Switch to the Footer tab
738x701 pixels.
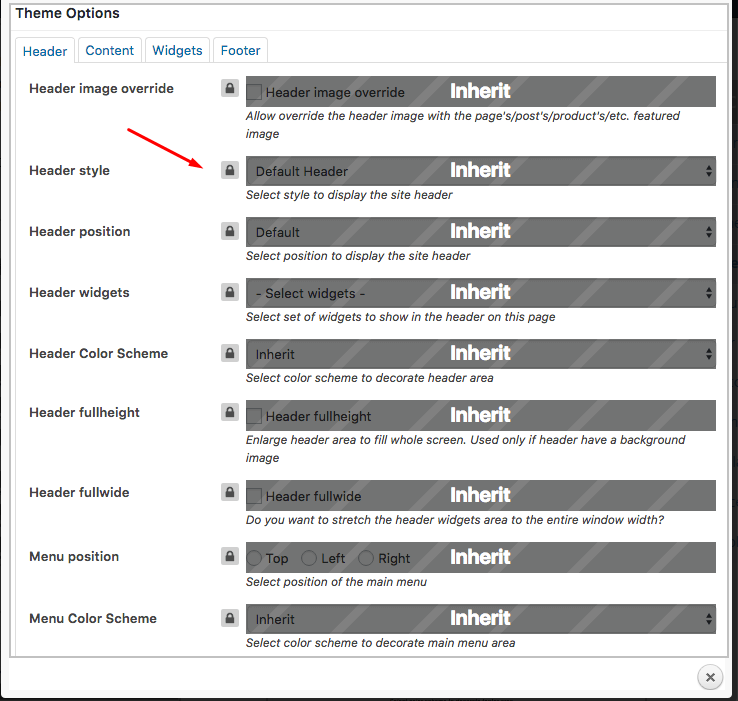coord(241,50)
